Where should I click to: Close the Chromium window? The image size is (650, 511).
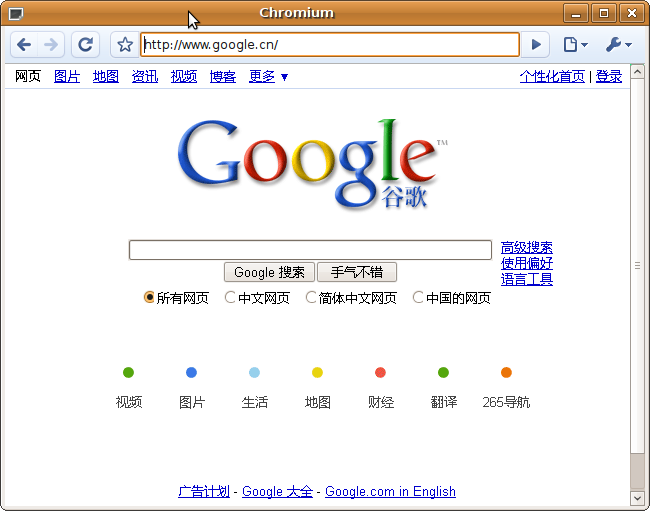click(x=631, y=14)
